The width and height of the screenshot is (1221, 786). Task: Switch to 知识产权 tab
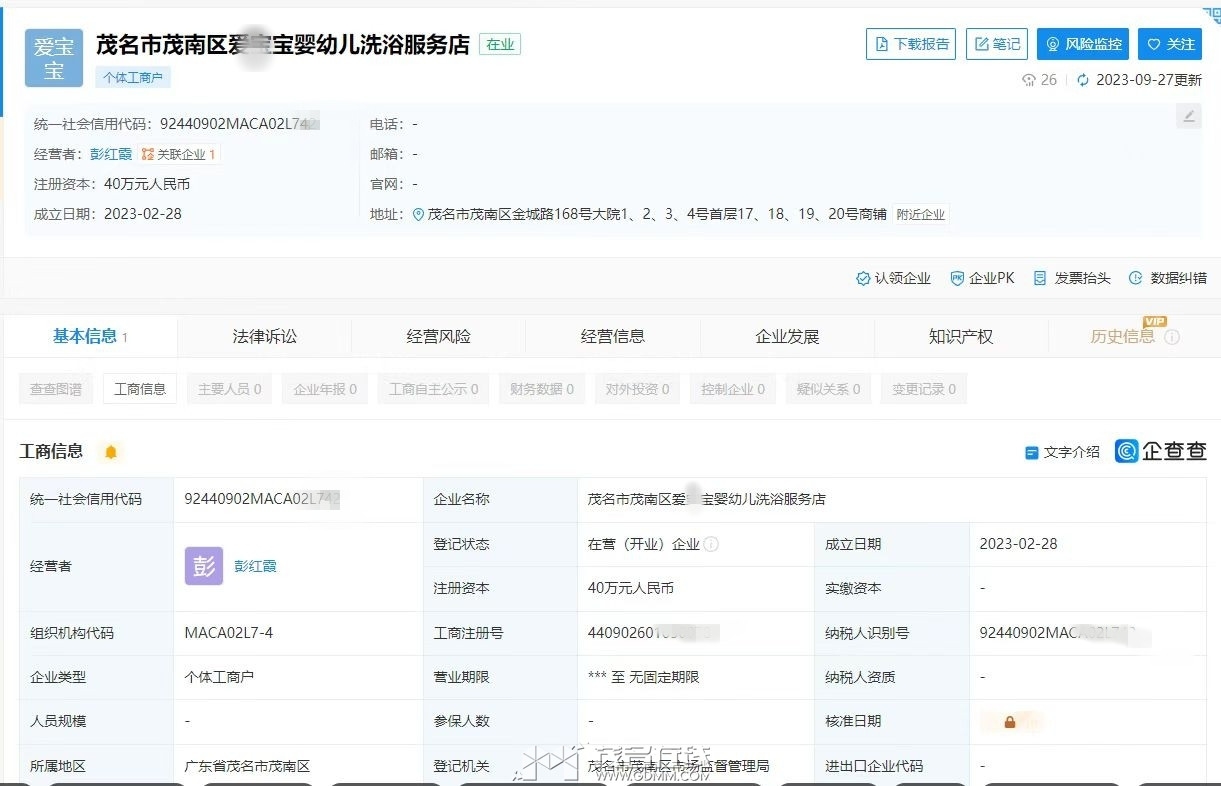(961, 337)
